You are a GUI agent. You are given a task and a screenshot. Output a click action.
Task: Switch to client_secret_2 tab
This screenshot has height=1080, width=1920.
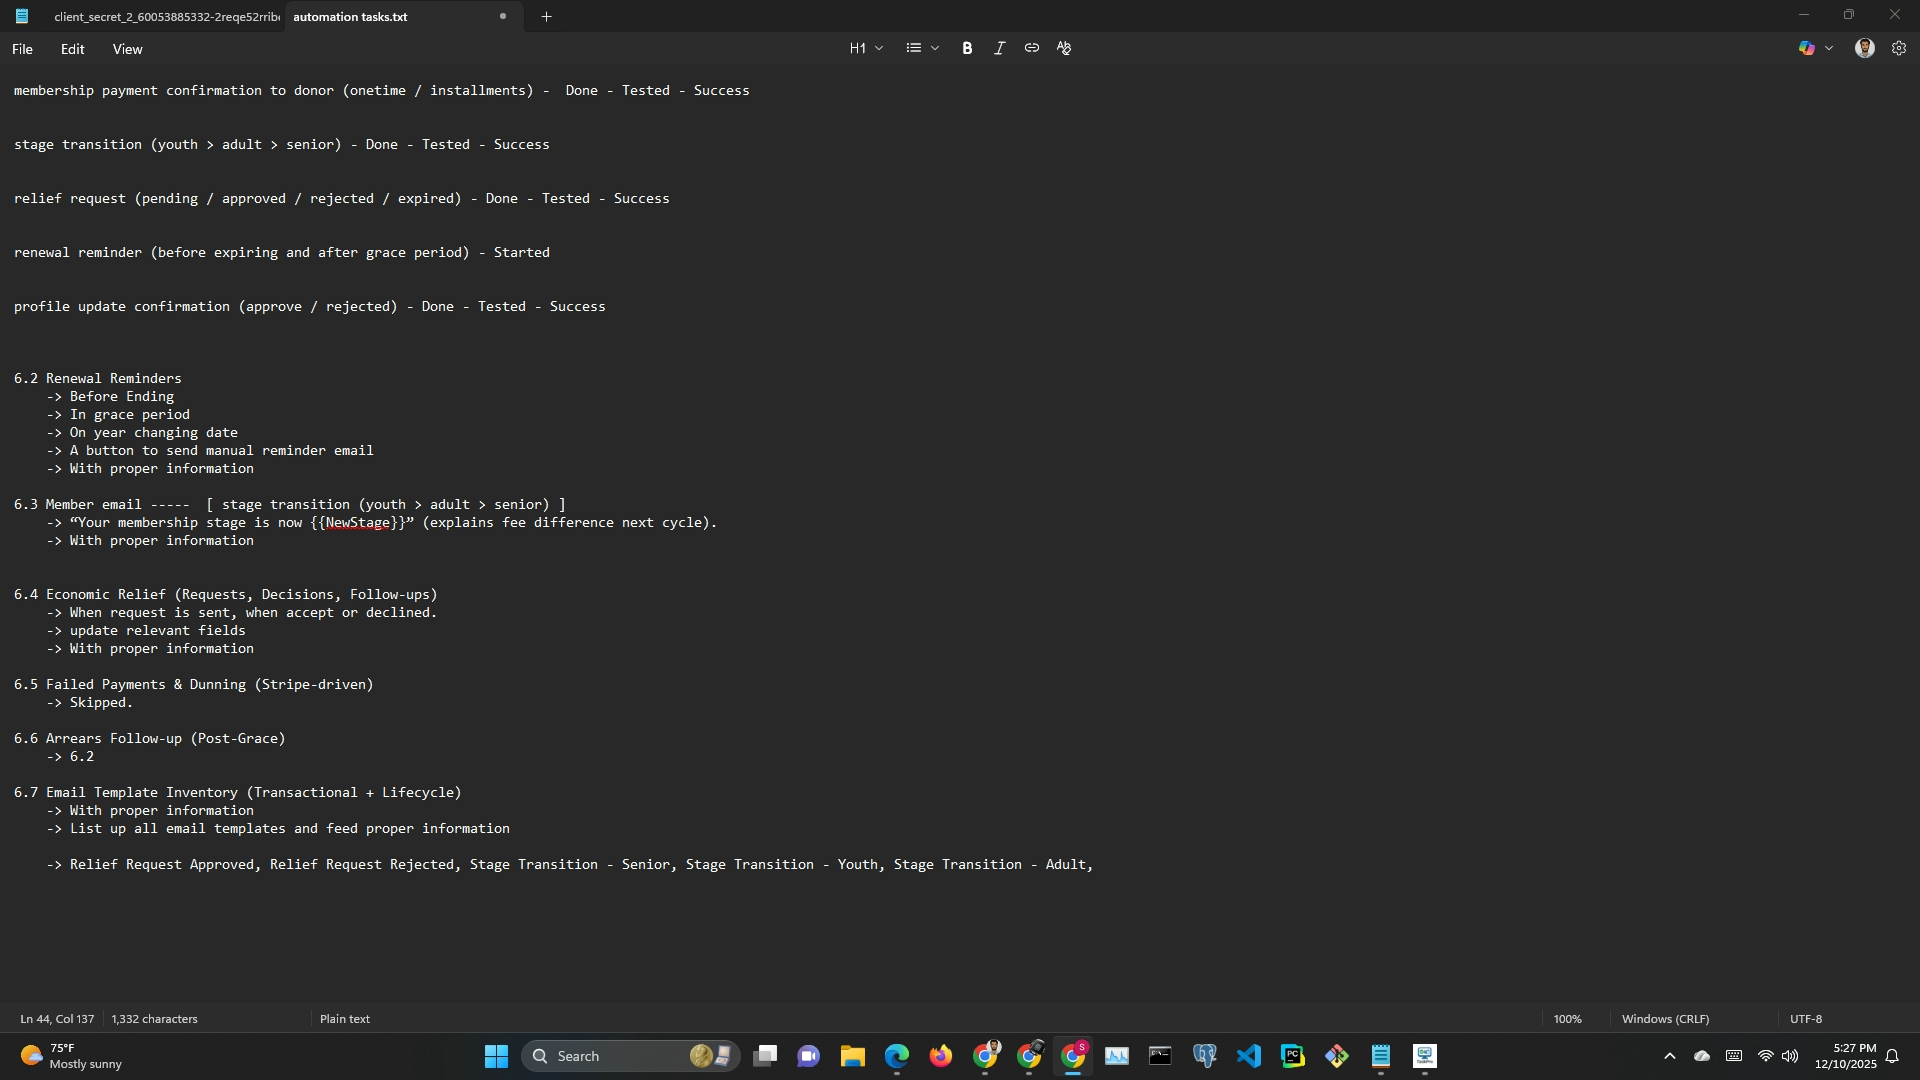coord(165,17)
